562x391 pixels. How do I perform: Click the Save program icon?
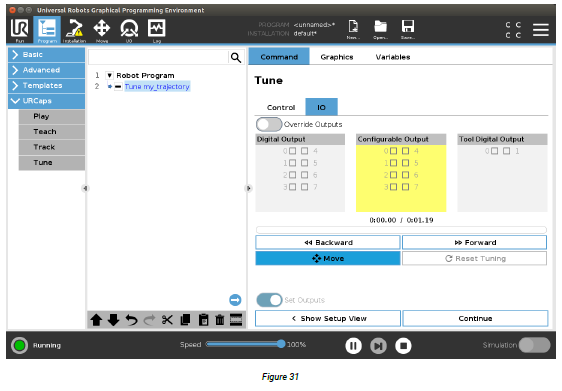point(408,29)
